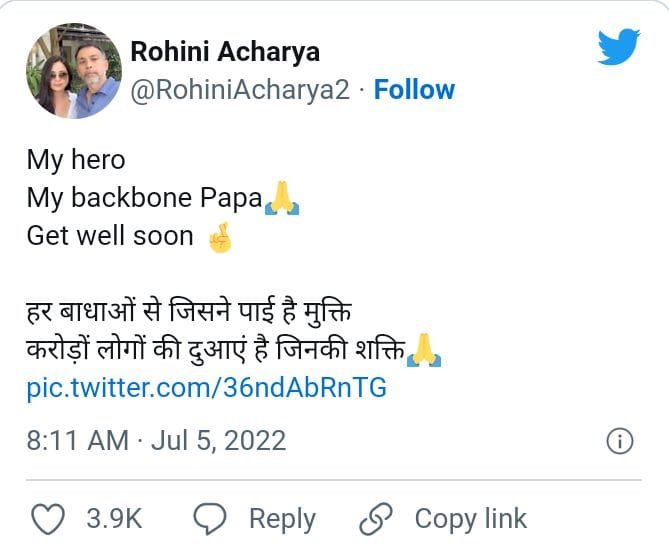Screen dimensions: 669x547
Task: Click the chain icon for Copy link
Action: pyautogui.click(x=376, y=518)
